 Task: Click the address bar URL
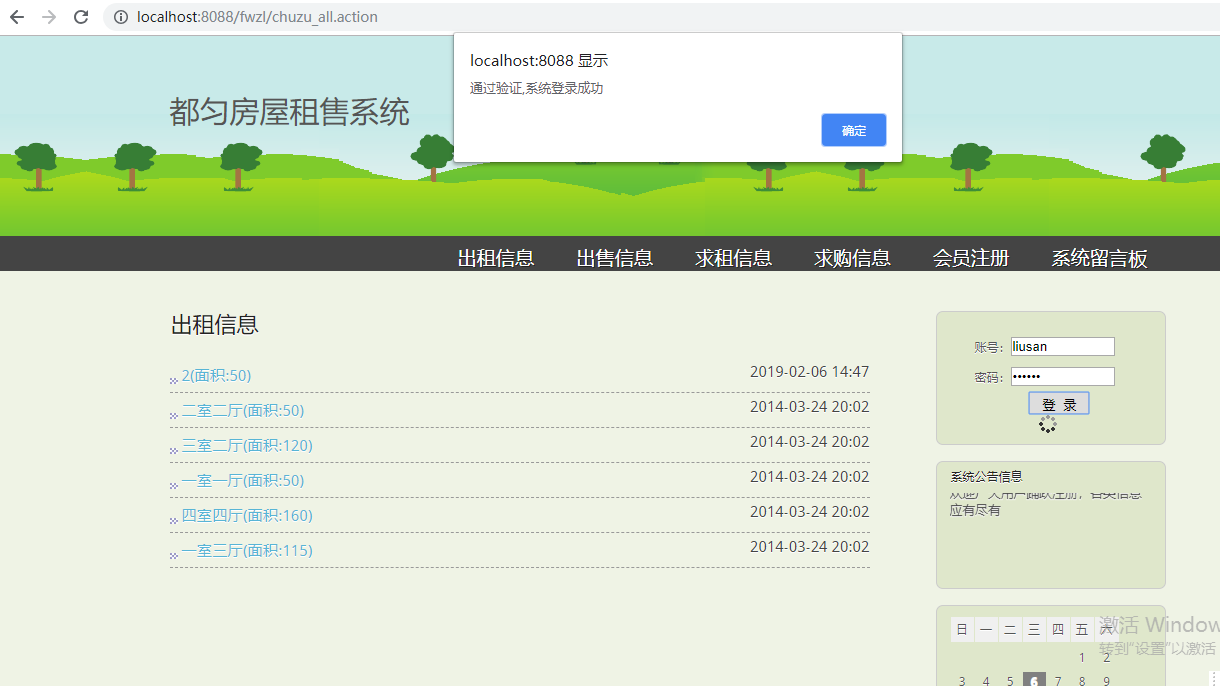click(x=257, y=17)
